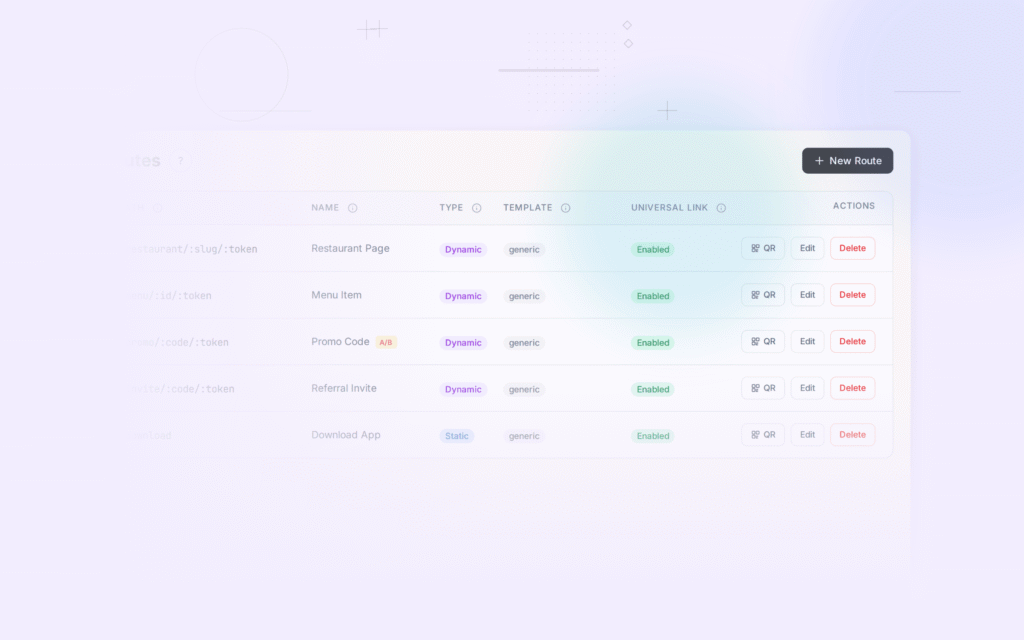Show info tooltip for NAME column
Screen dimensions: 1024x640
(x=353, y=208)
